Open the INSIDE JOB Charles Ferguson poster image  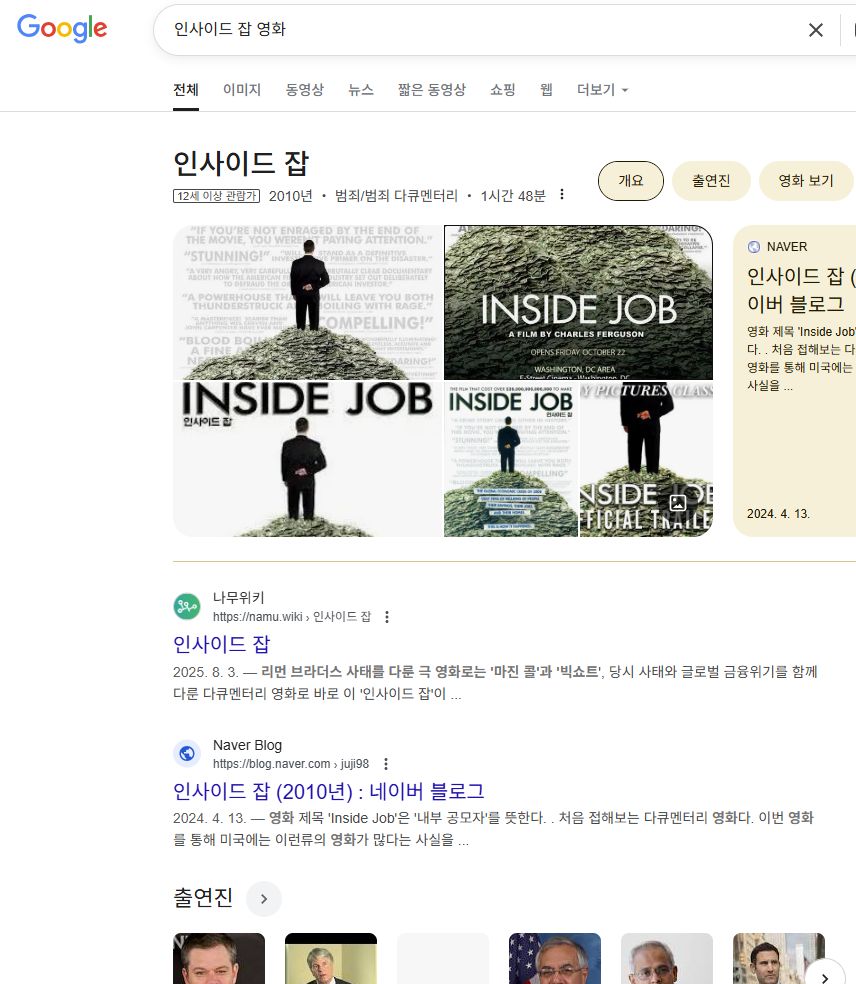click(578, 302)
